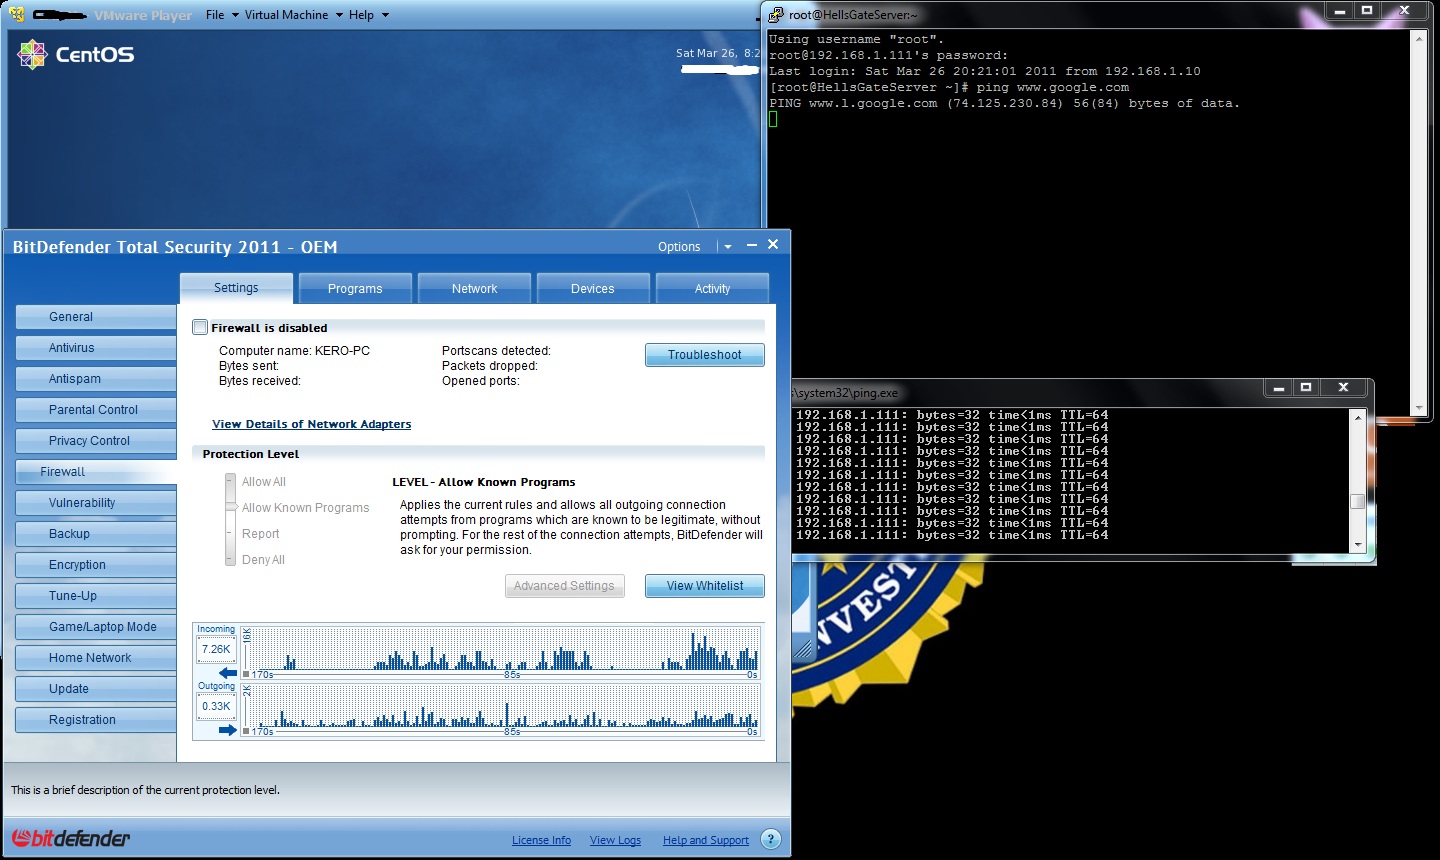
Task: Open the Home Network section
Action: pyautogui.click(x=96, y=658)
